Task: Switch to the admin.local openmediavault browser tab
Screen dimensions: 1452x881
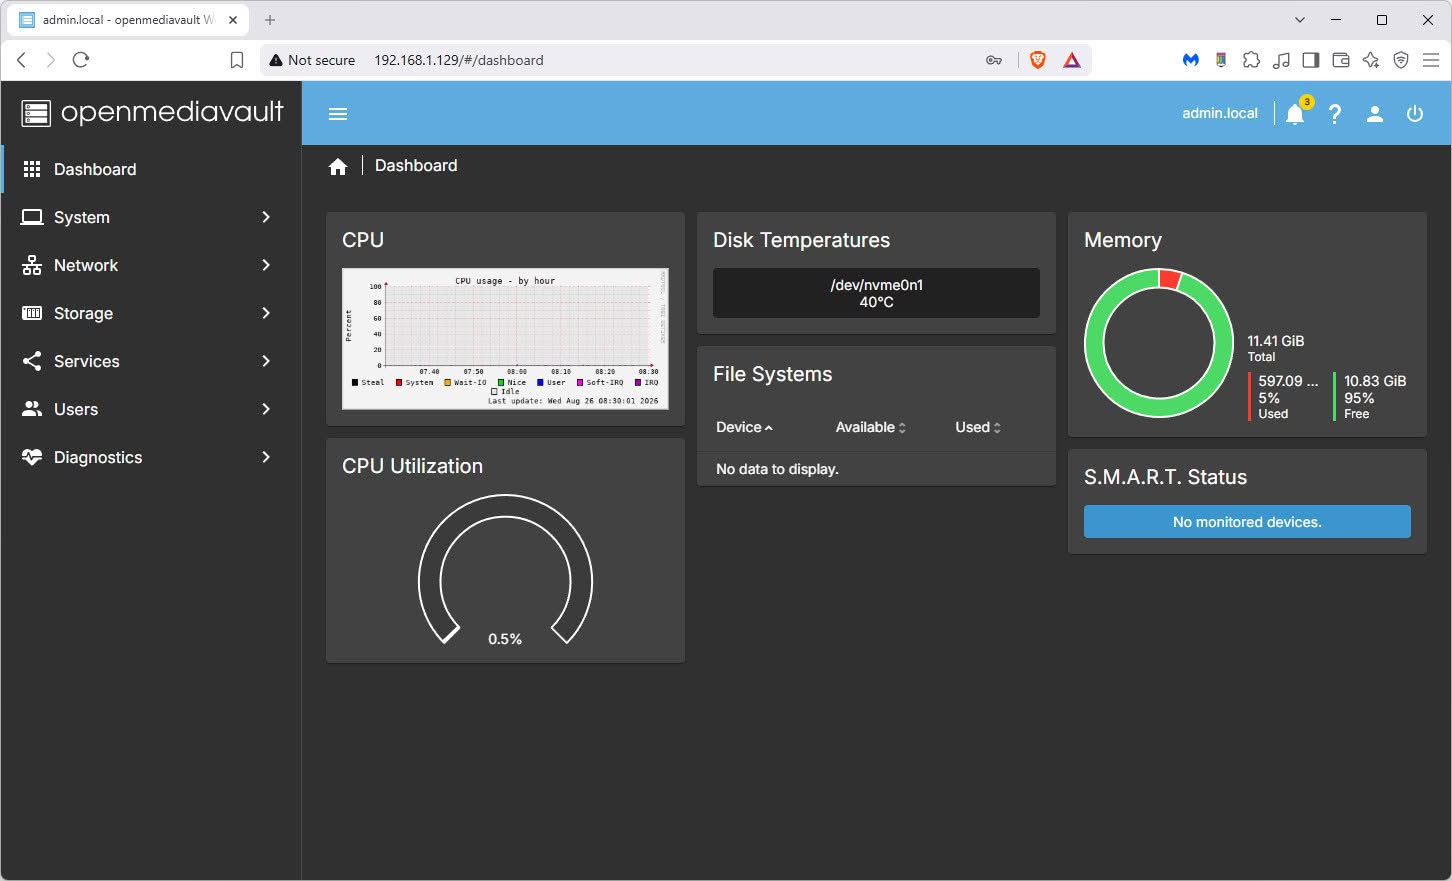Action: (x=128, y=20)
